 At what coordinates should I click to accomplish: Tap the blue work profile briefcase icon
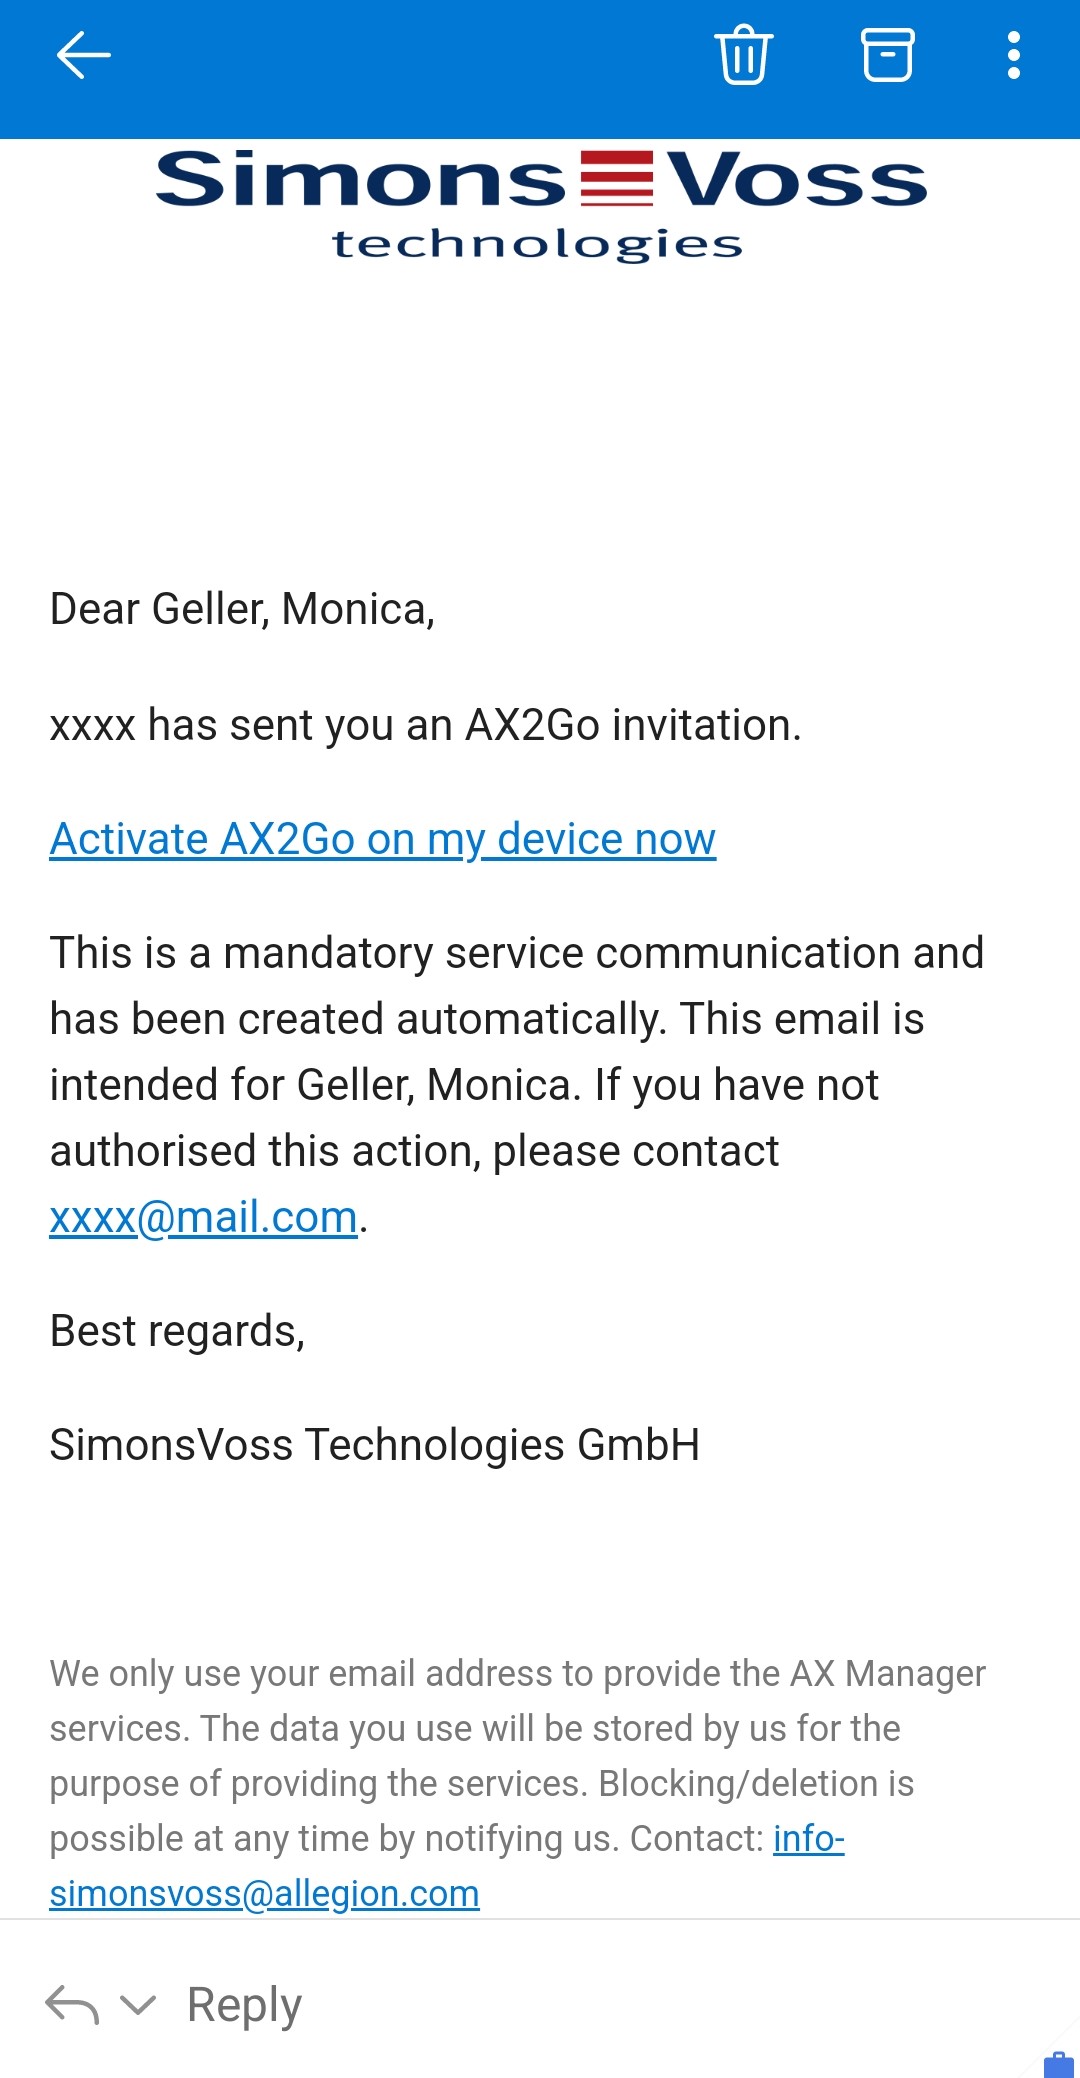point(1057,2064)
